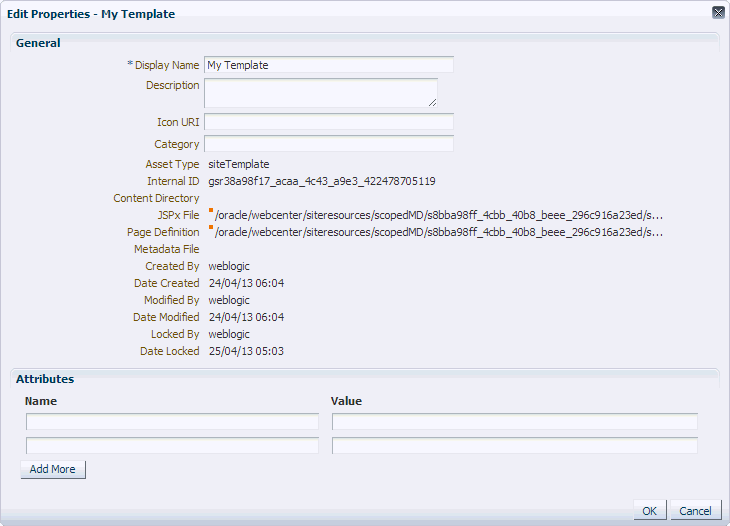This screenshot has width=730, height=526.
Task: Close the Edit Properties dialog
Action: pyautogui.click(x=718, y=13)
